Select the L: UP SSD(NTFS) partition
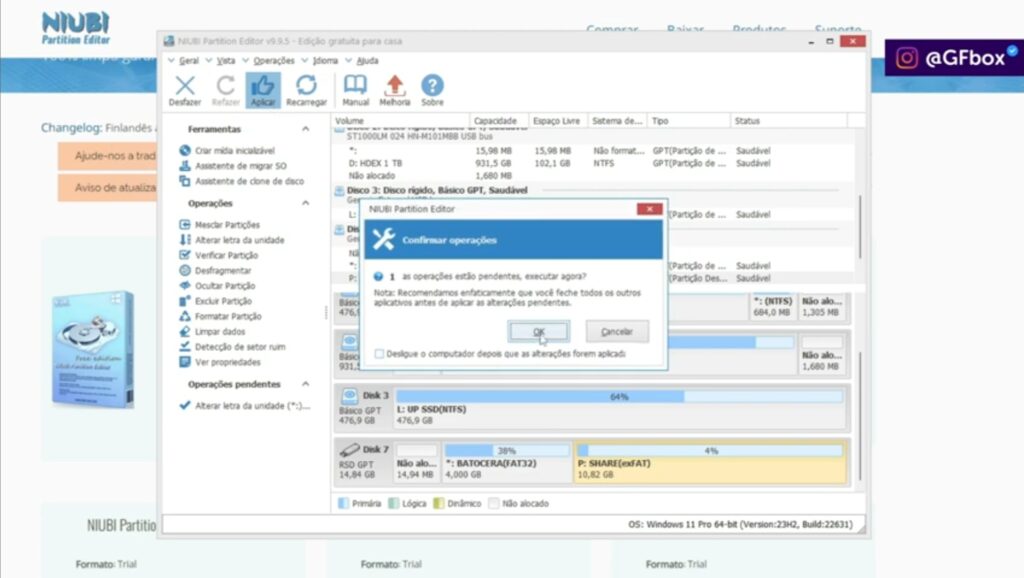Image resolution: width=1024 pixels, height=578 pixels. (x=619, y=408)
